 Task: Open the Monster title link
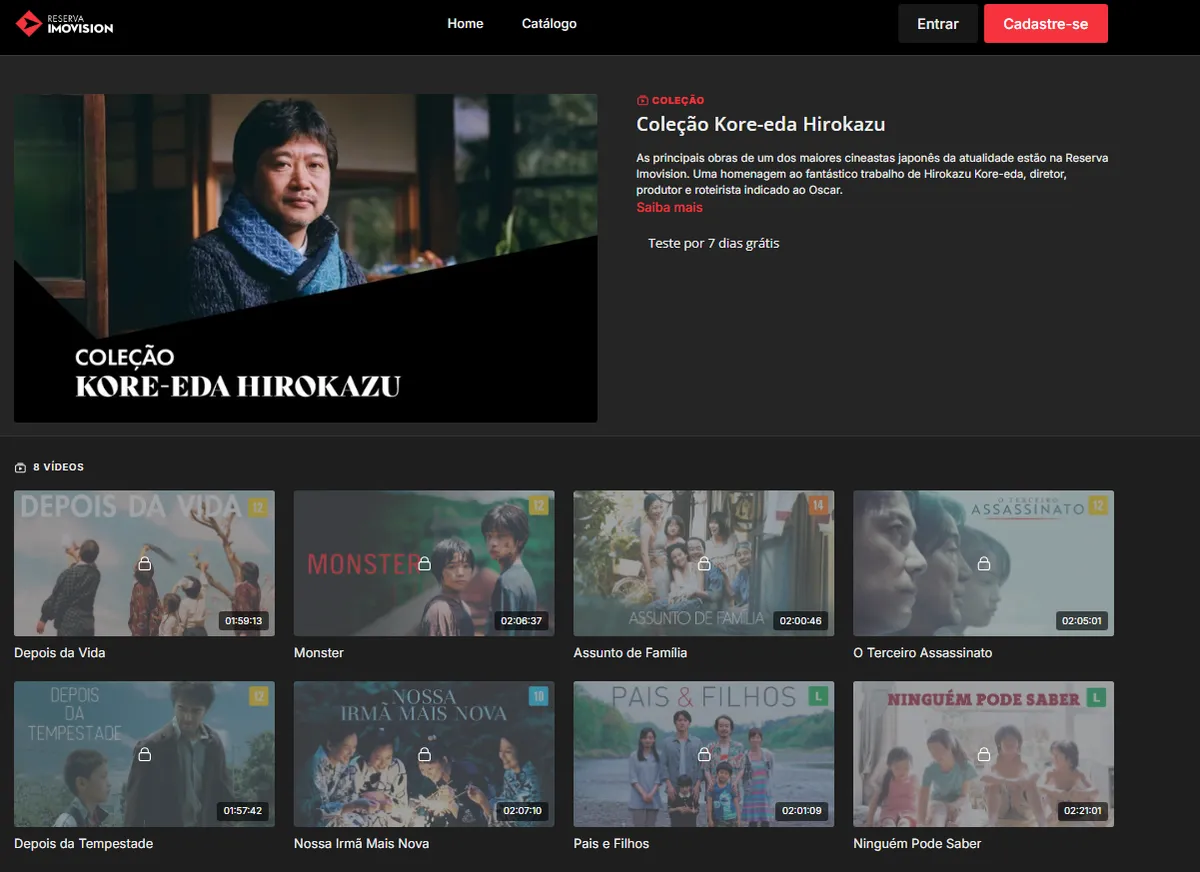pos(319,653)
